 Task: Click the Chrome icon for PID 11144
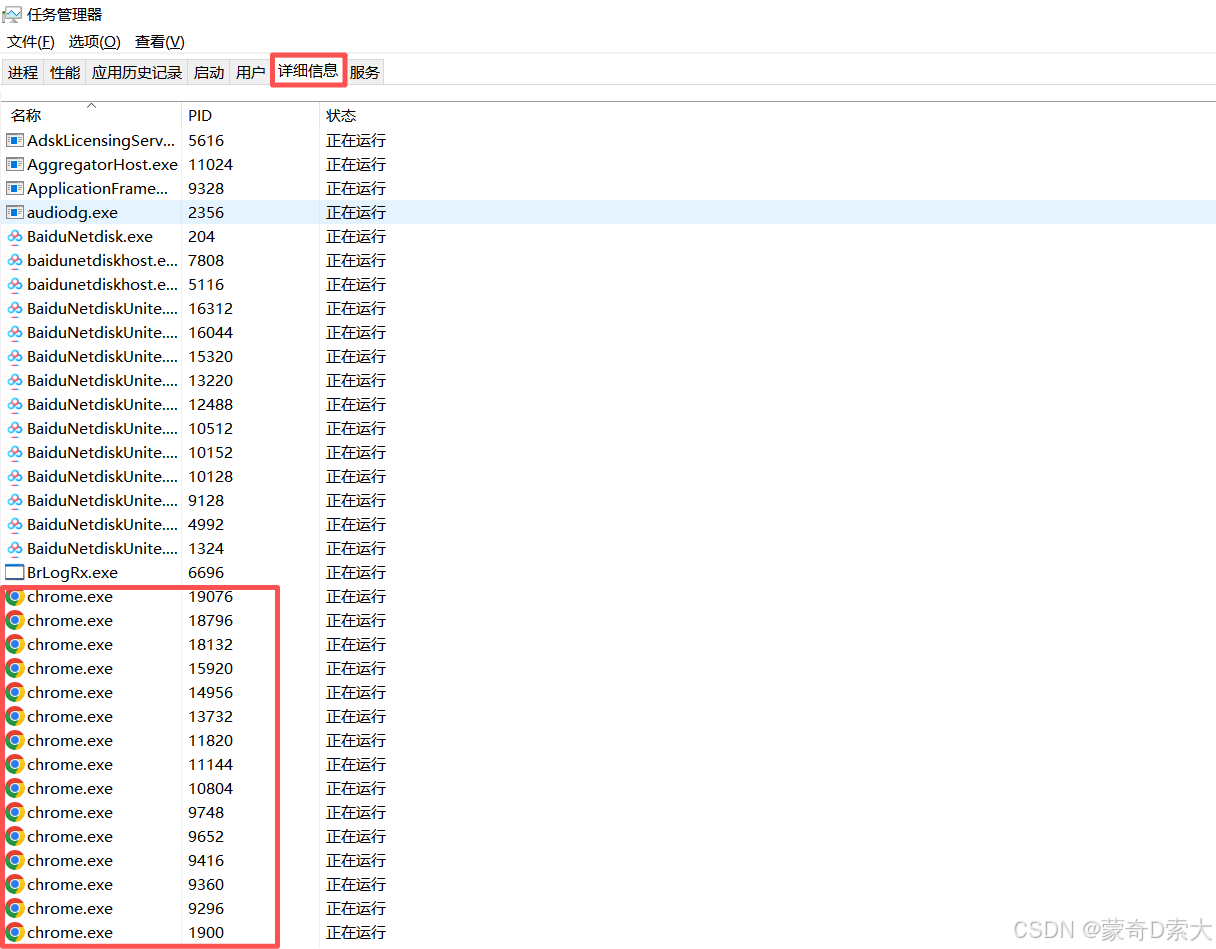tap(15, 764)
